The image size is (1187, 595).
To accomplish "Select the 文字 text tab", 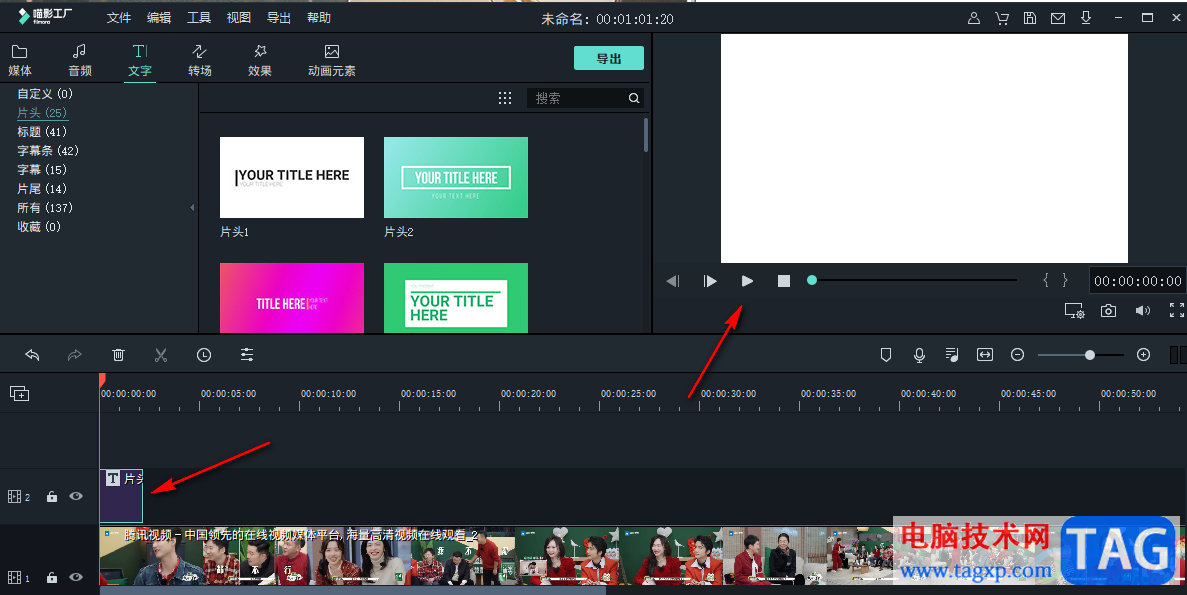I will (140, 61).
